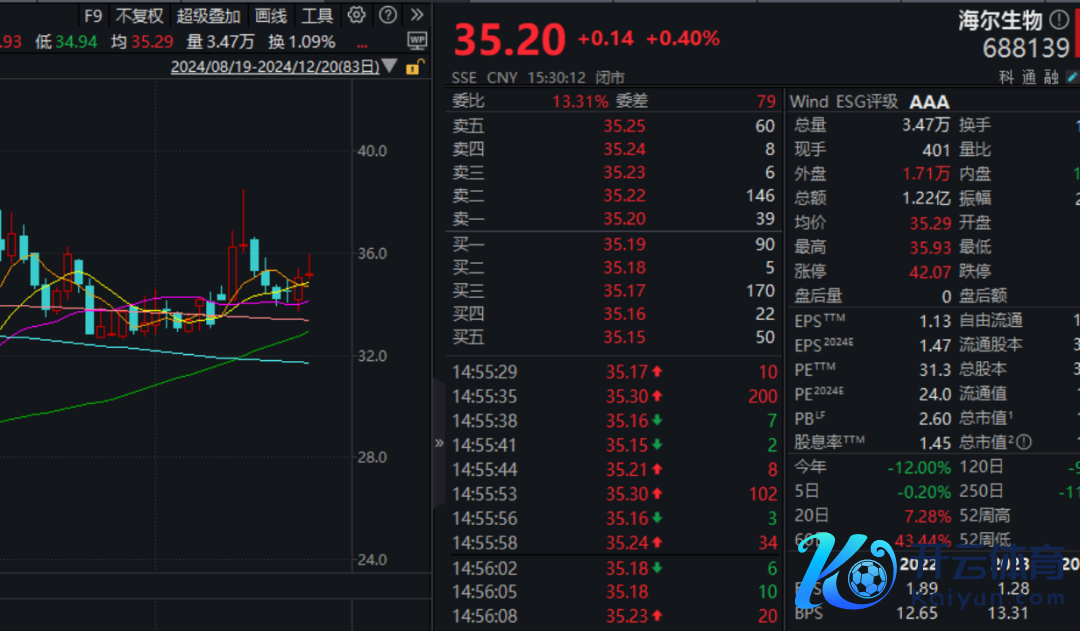The height and width of the screenshot is (631, 1080).
Task: Collapse the quote panel using the » handle
Action: click(438, 442)
